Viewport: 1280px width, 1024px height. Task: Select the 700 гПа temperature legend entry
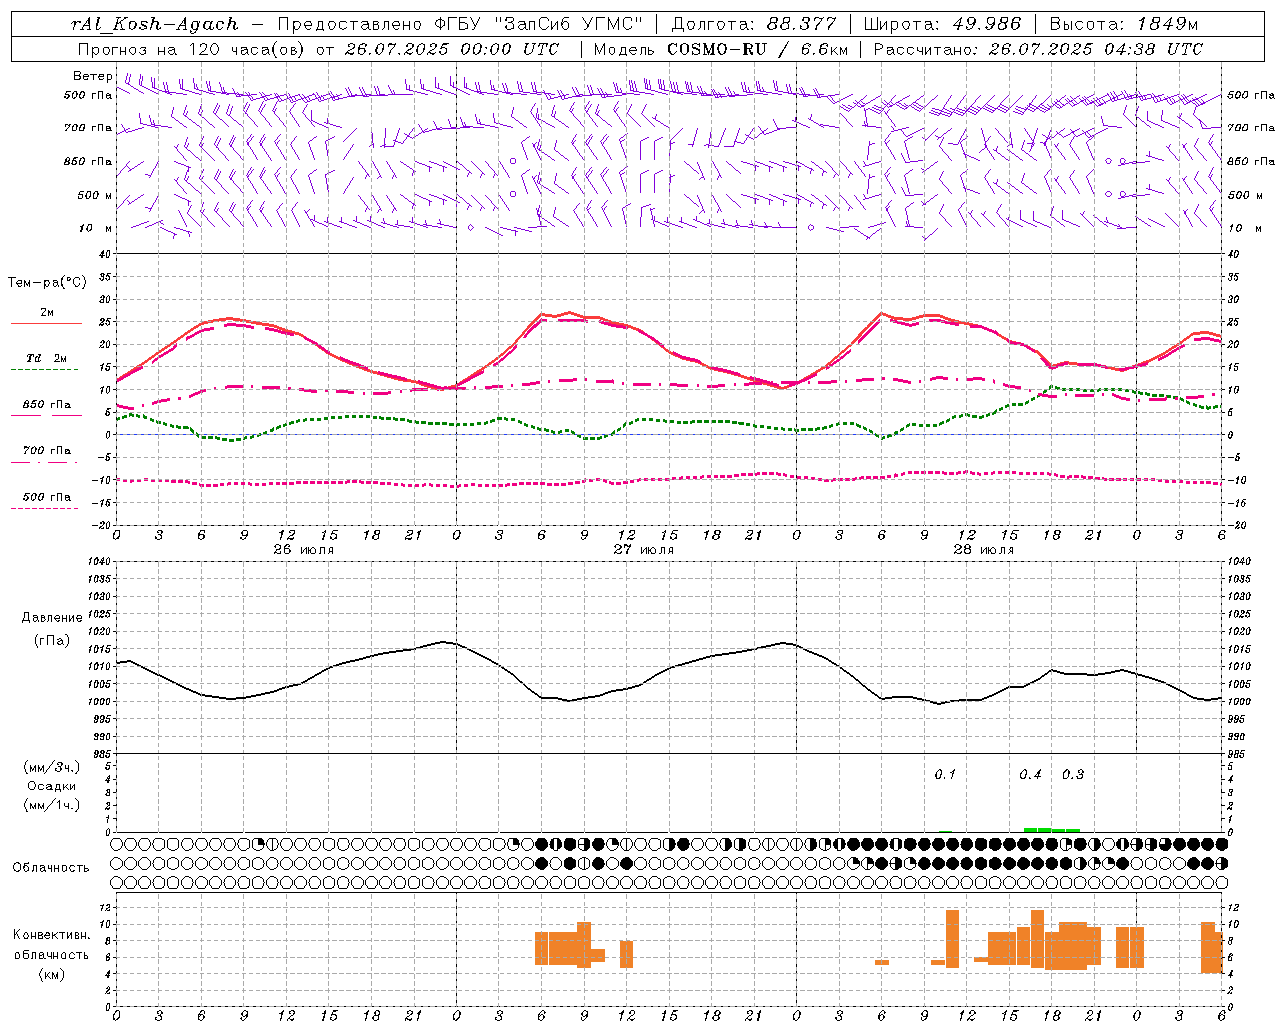click(x=47, y=451)
